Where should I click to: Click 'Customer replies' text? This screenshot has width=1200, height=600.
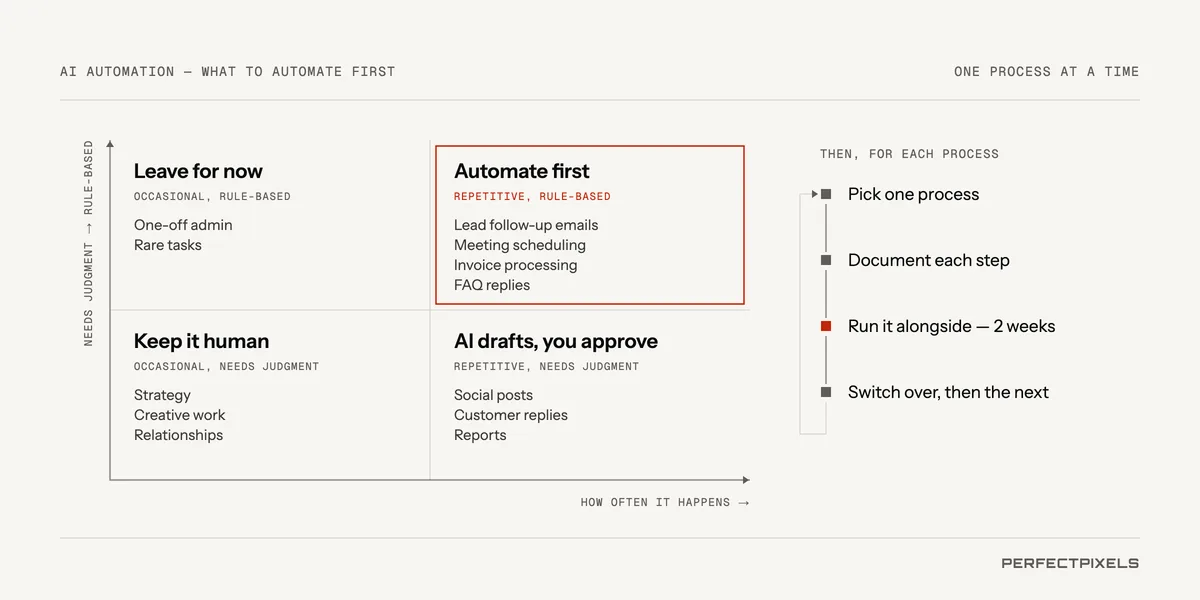pyautogui.click(x=511, y=415)
